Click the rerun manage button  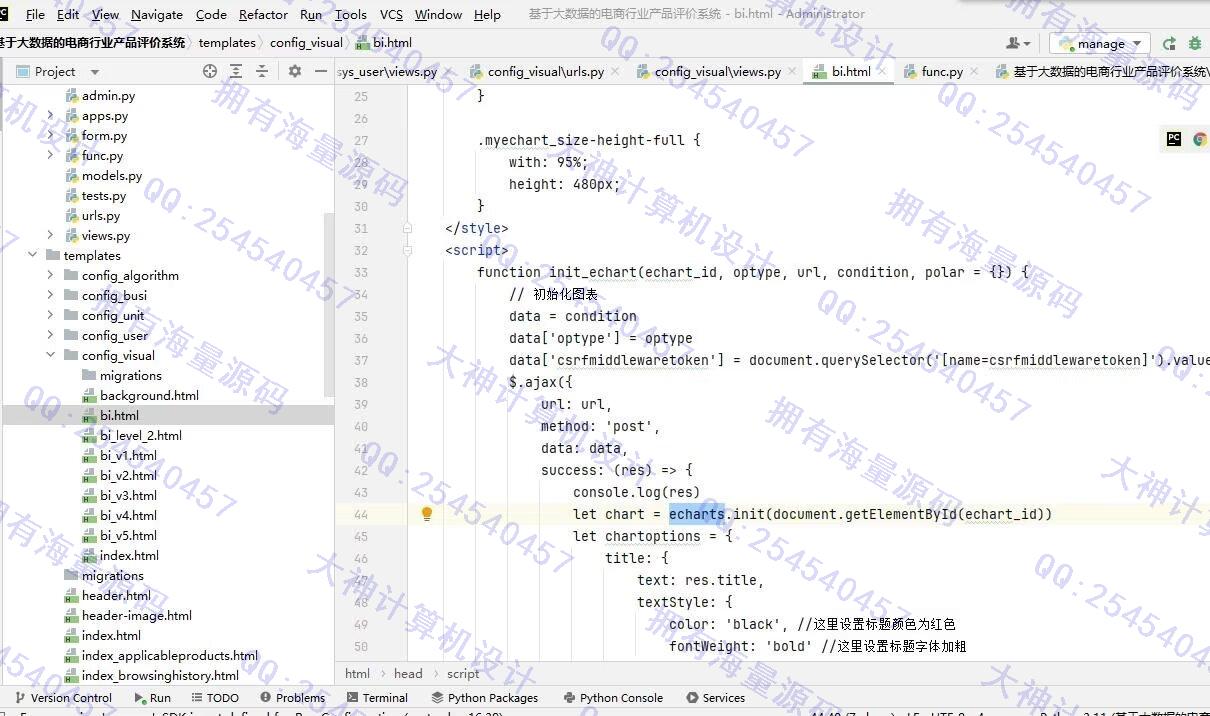point(1169,43)
